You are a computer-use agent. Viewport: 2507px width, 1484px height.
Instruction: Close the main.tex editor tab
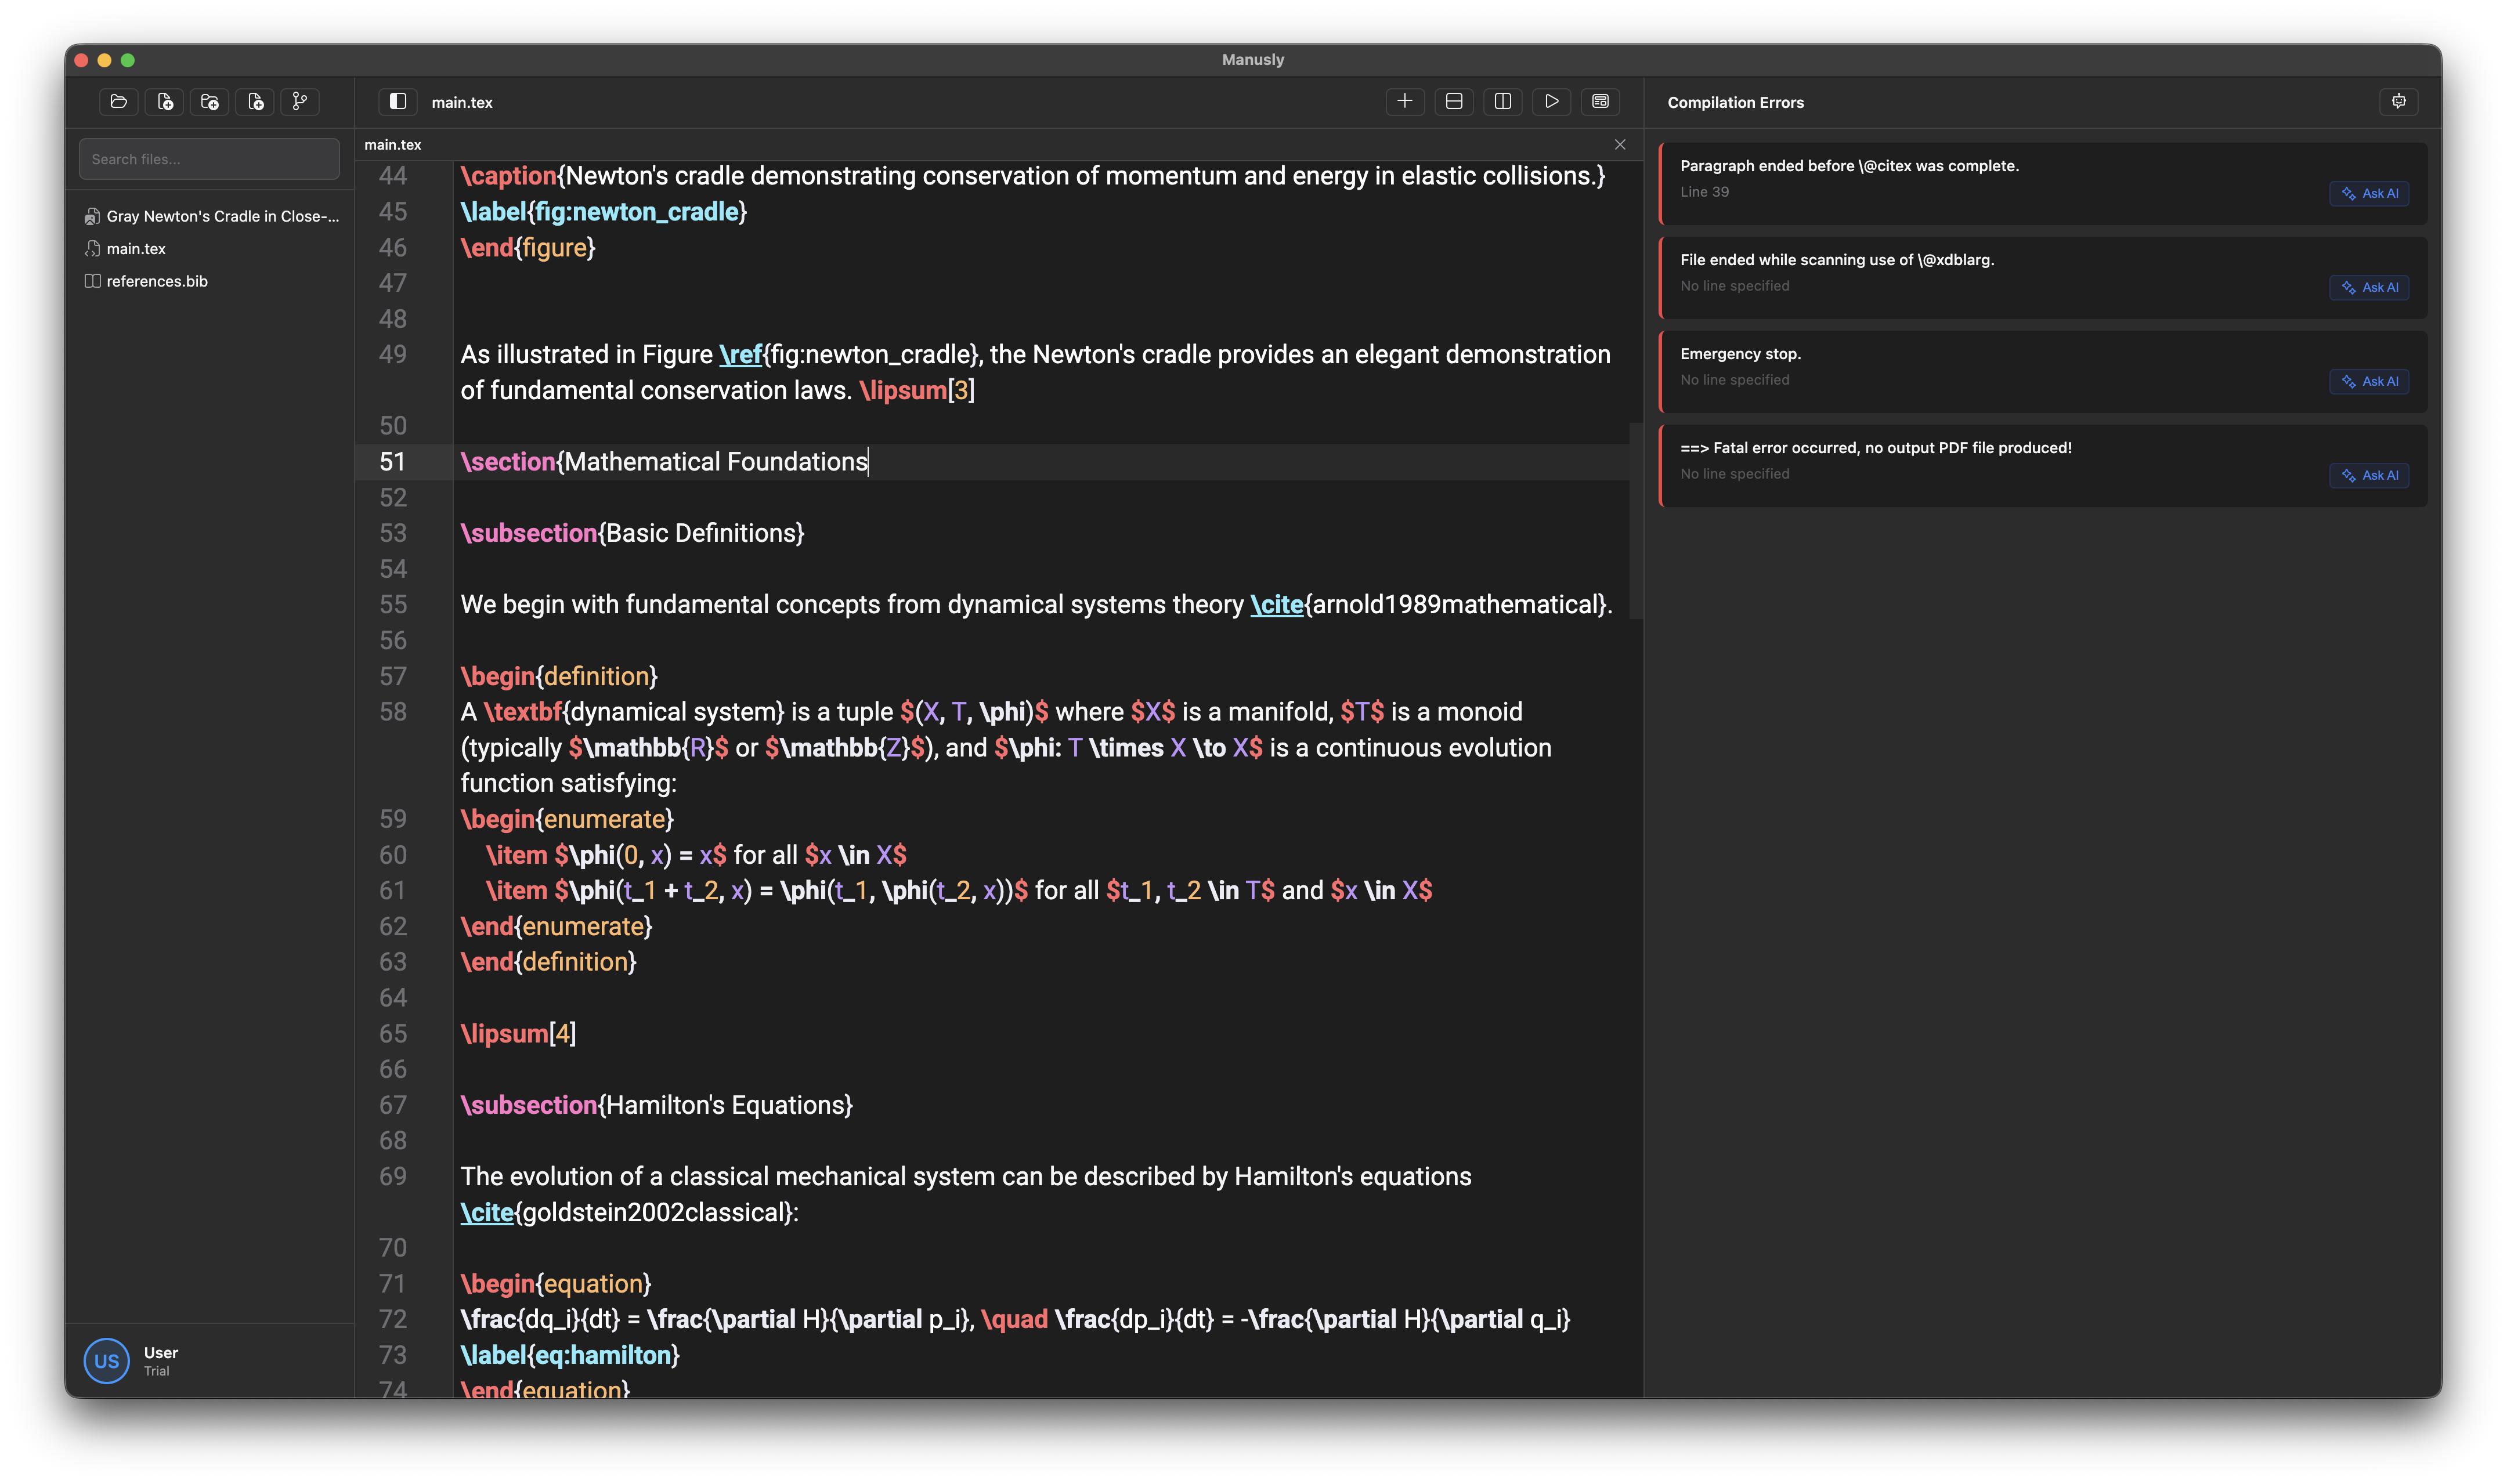pos(1619,145)
